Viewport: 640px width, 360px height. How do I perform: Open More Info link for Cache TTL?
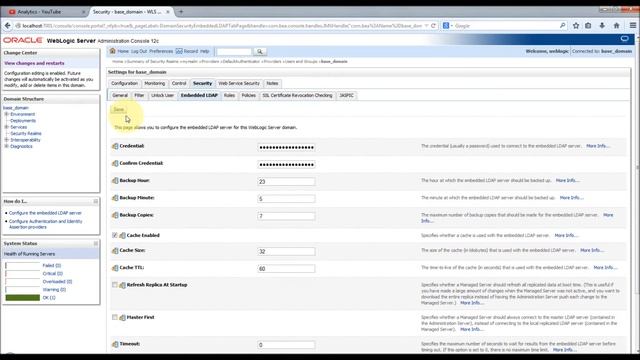(x=605, y=268)
